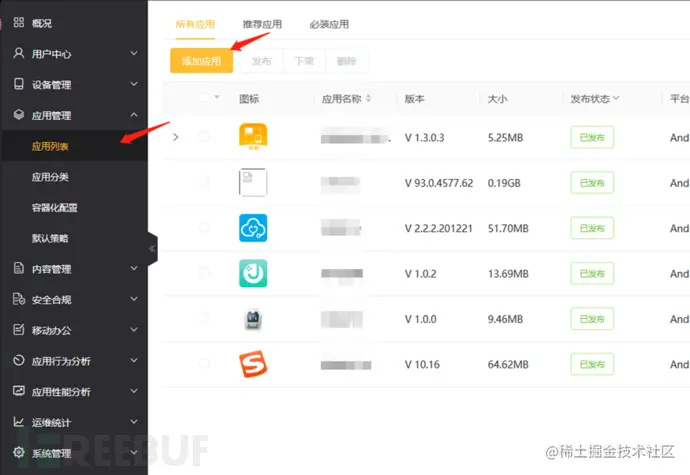Viewport: 690px width, 475px height.
Task: Click the 64.62MB size cell
Action: [x=508, y=364]
